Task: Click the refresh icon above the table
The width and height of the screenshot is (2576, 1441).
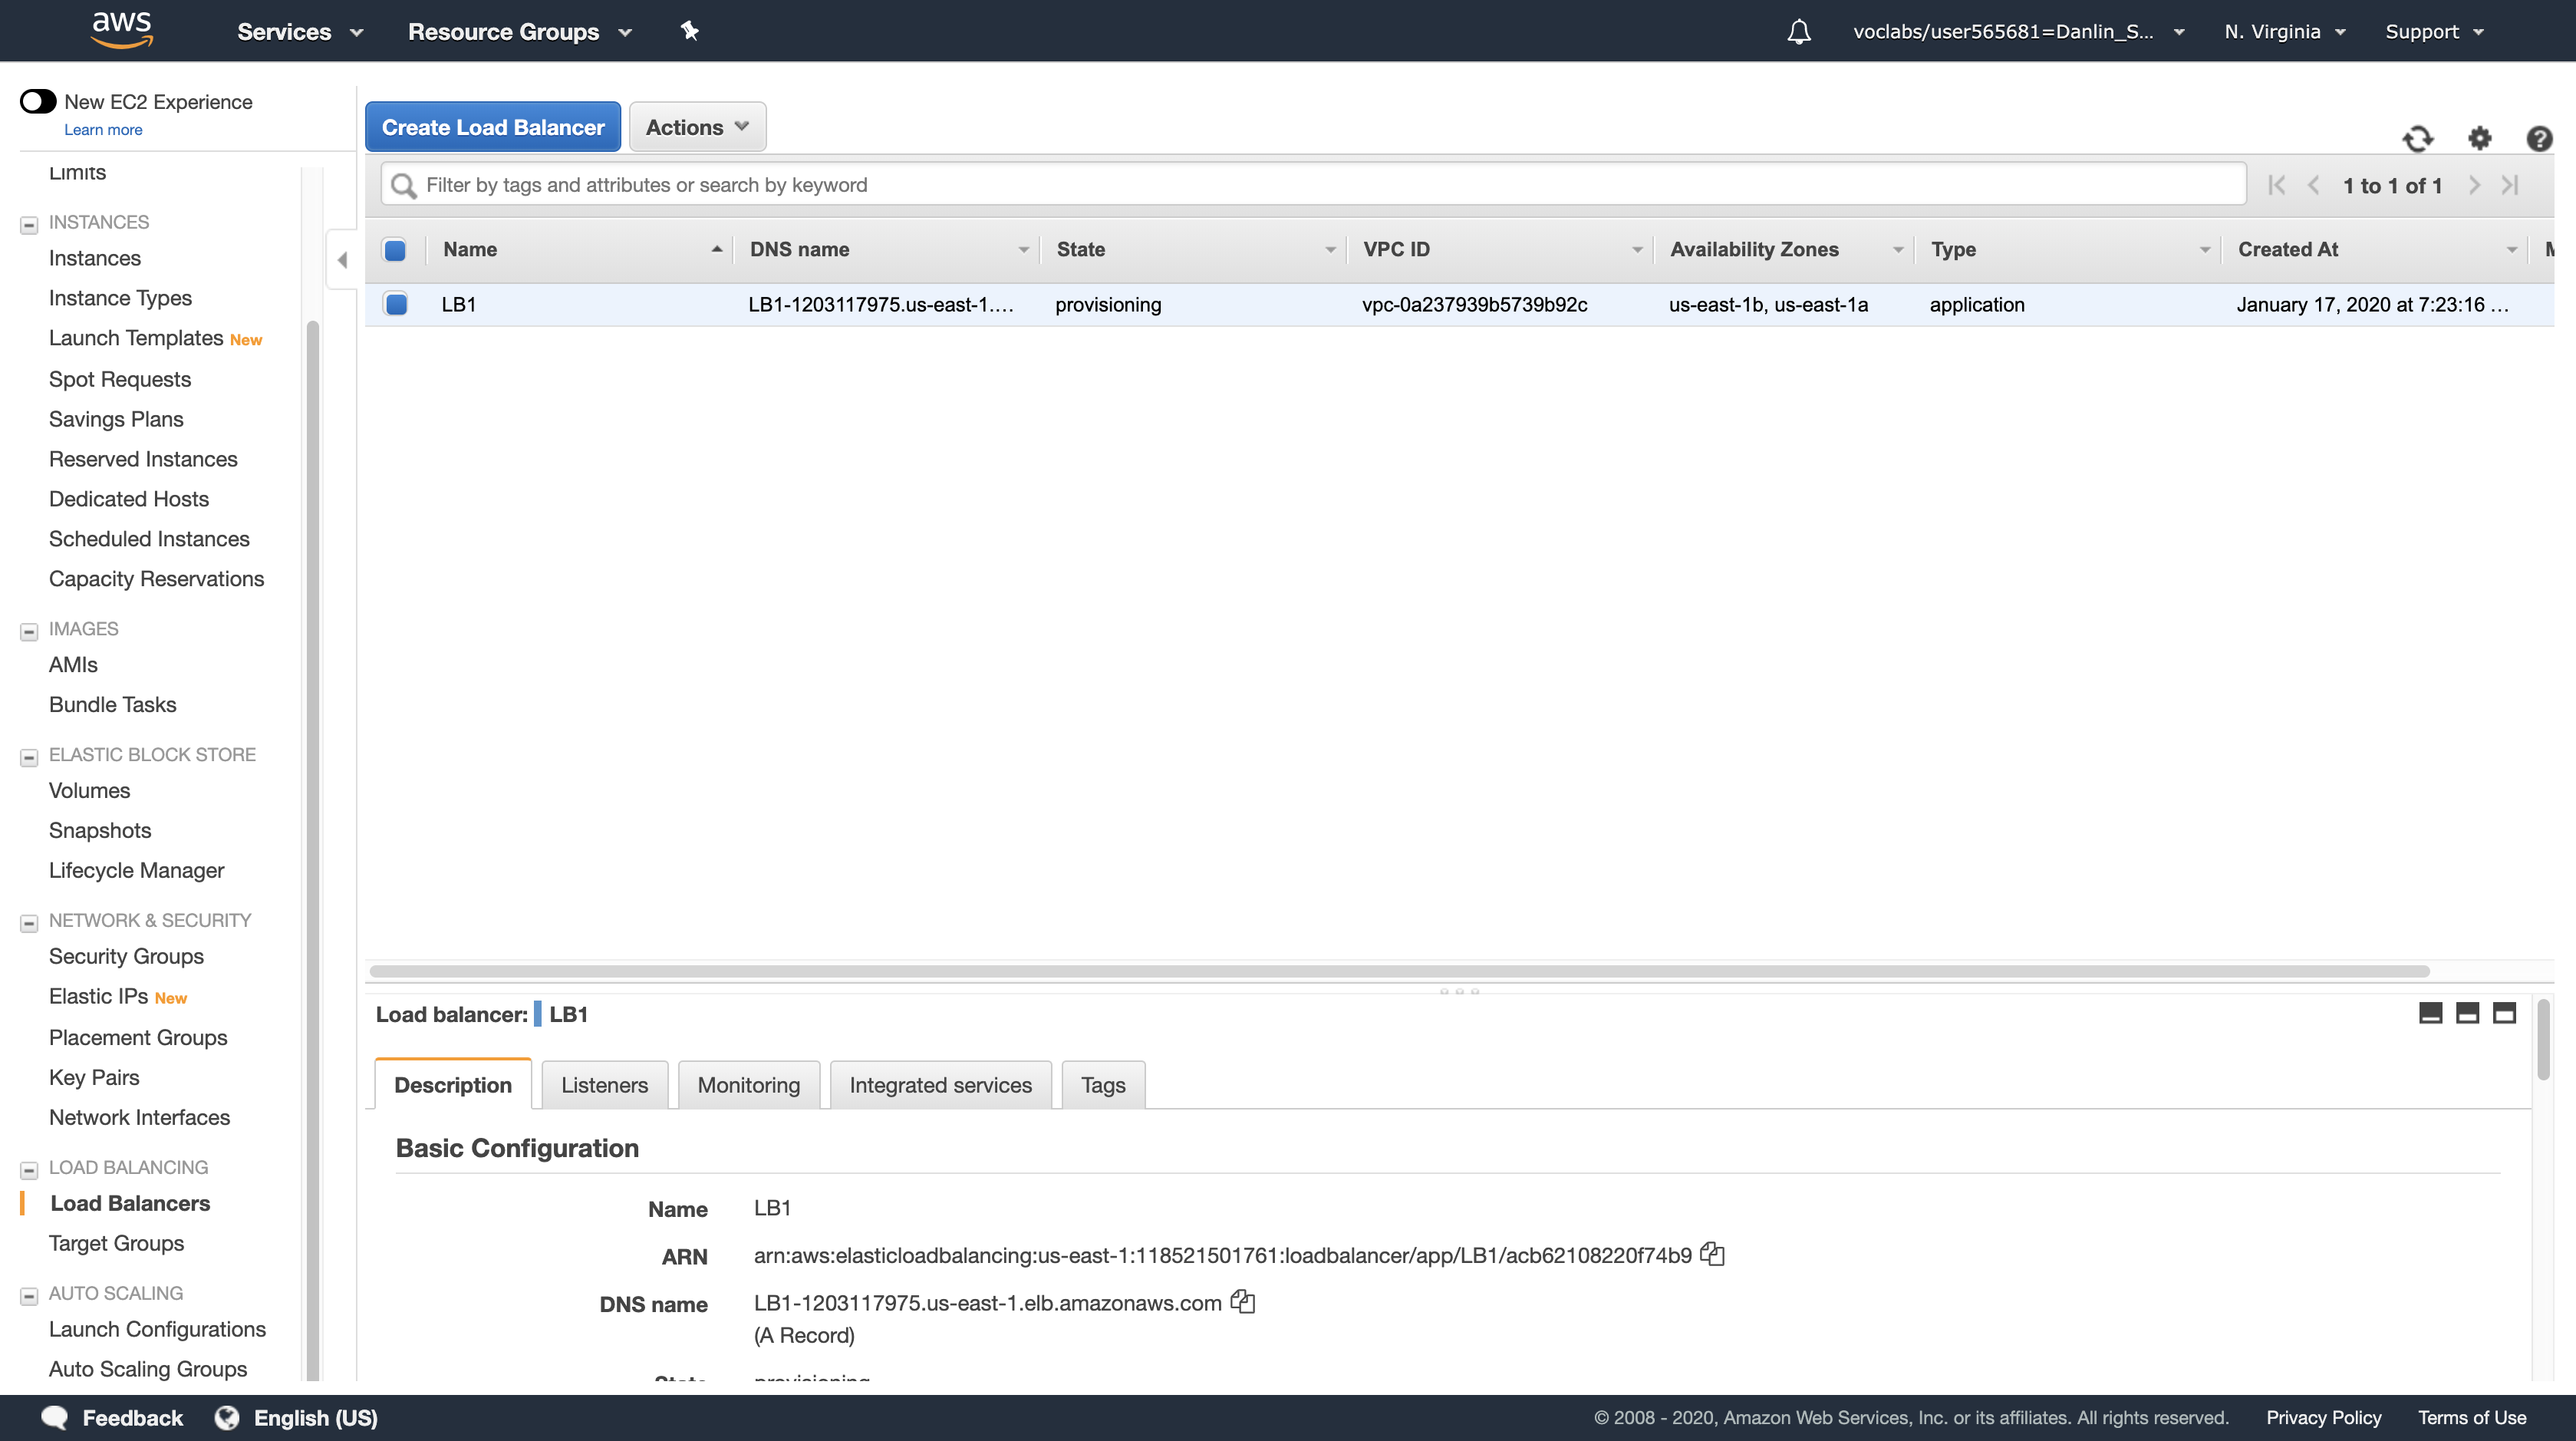Action: tap(2417, 138)
